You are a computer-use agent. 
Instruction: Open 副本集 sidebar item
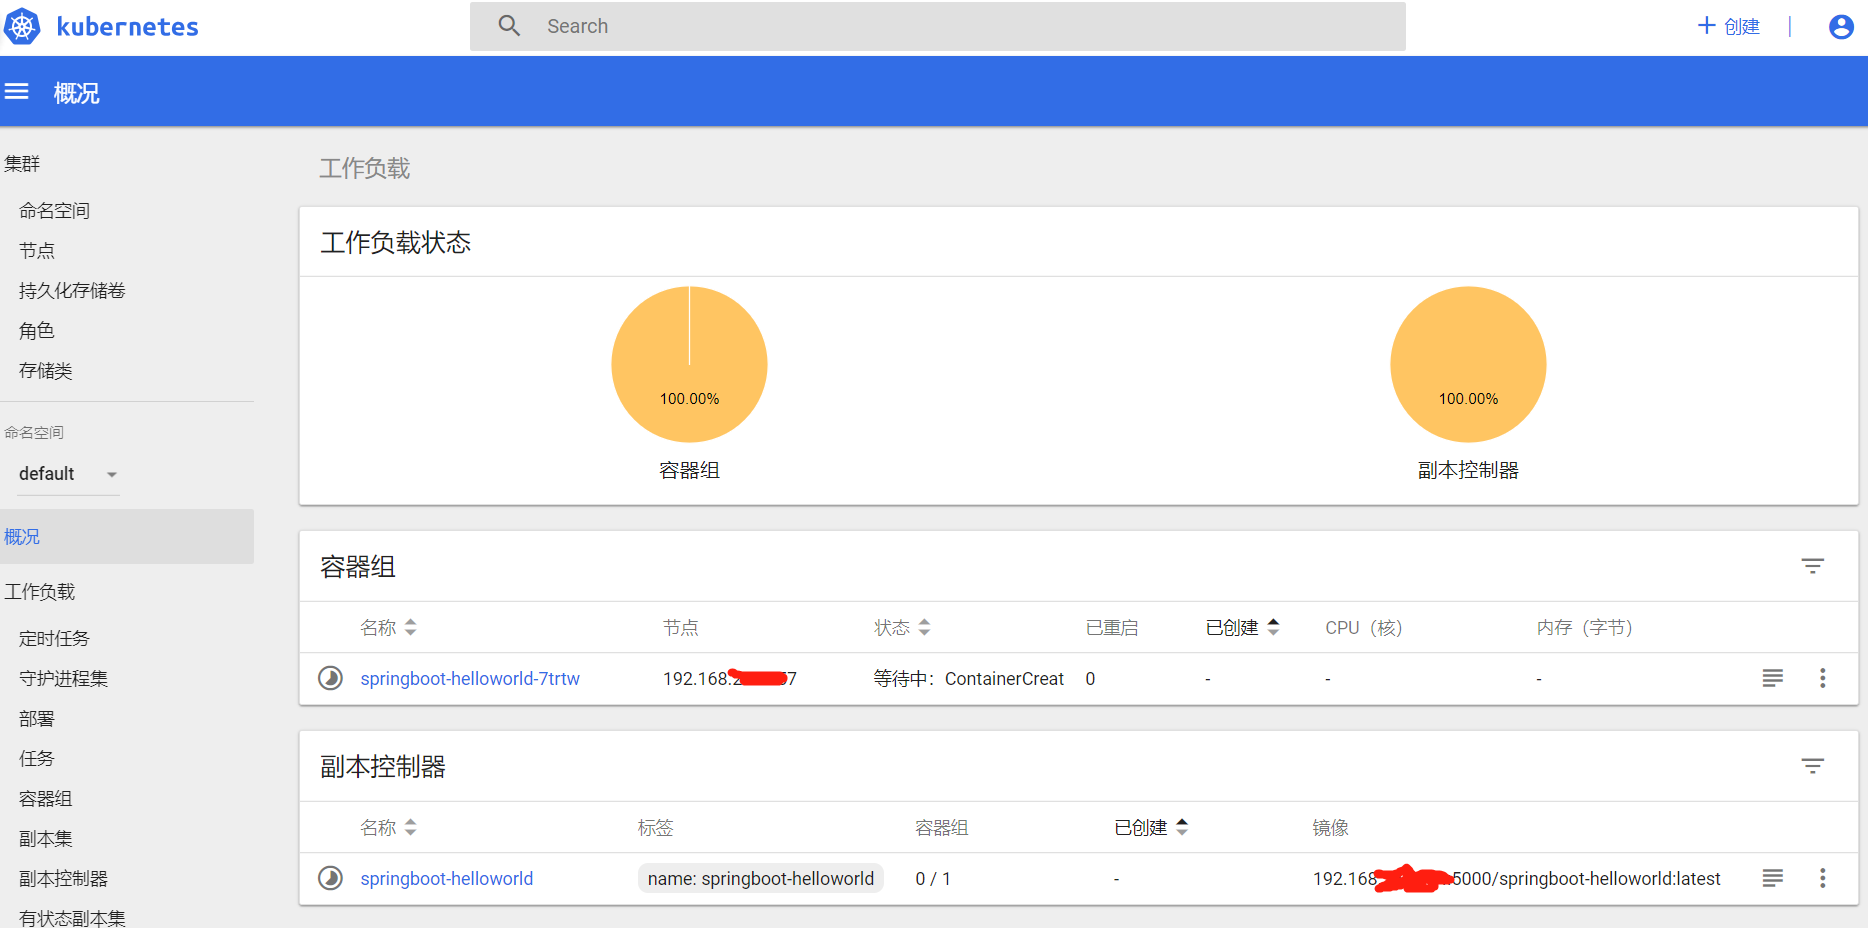[x=45, y=839]
